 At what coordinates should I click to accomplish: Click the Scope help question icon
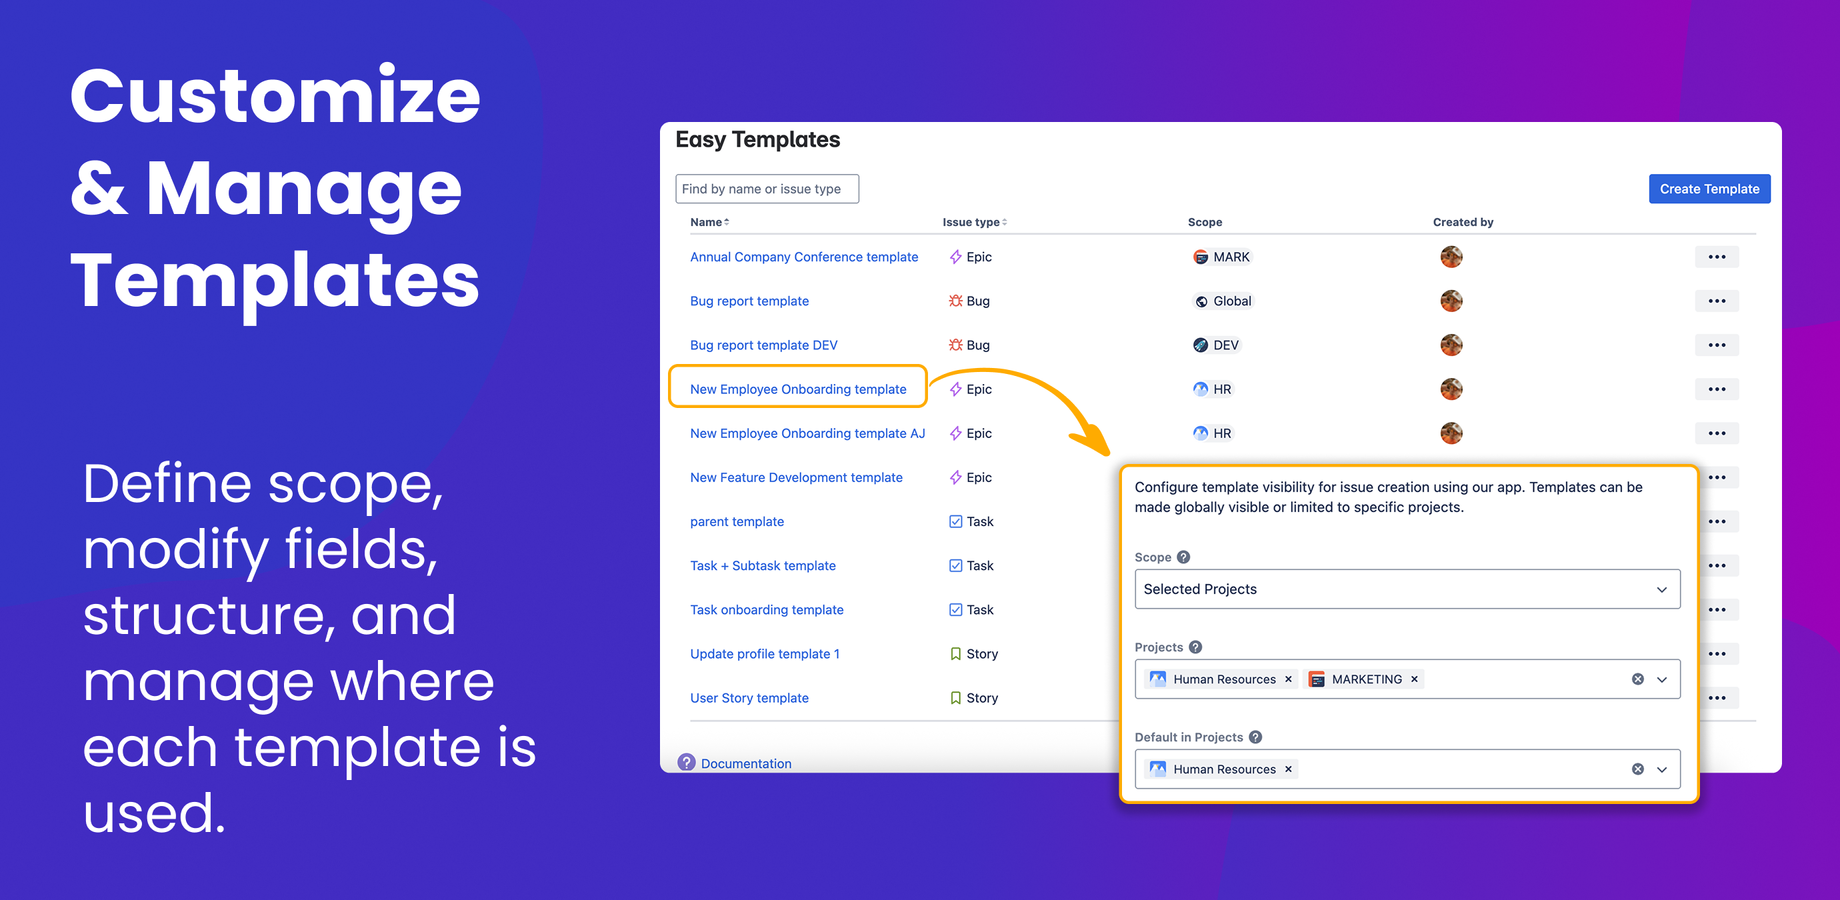(1183, 557)
